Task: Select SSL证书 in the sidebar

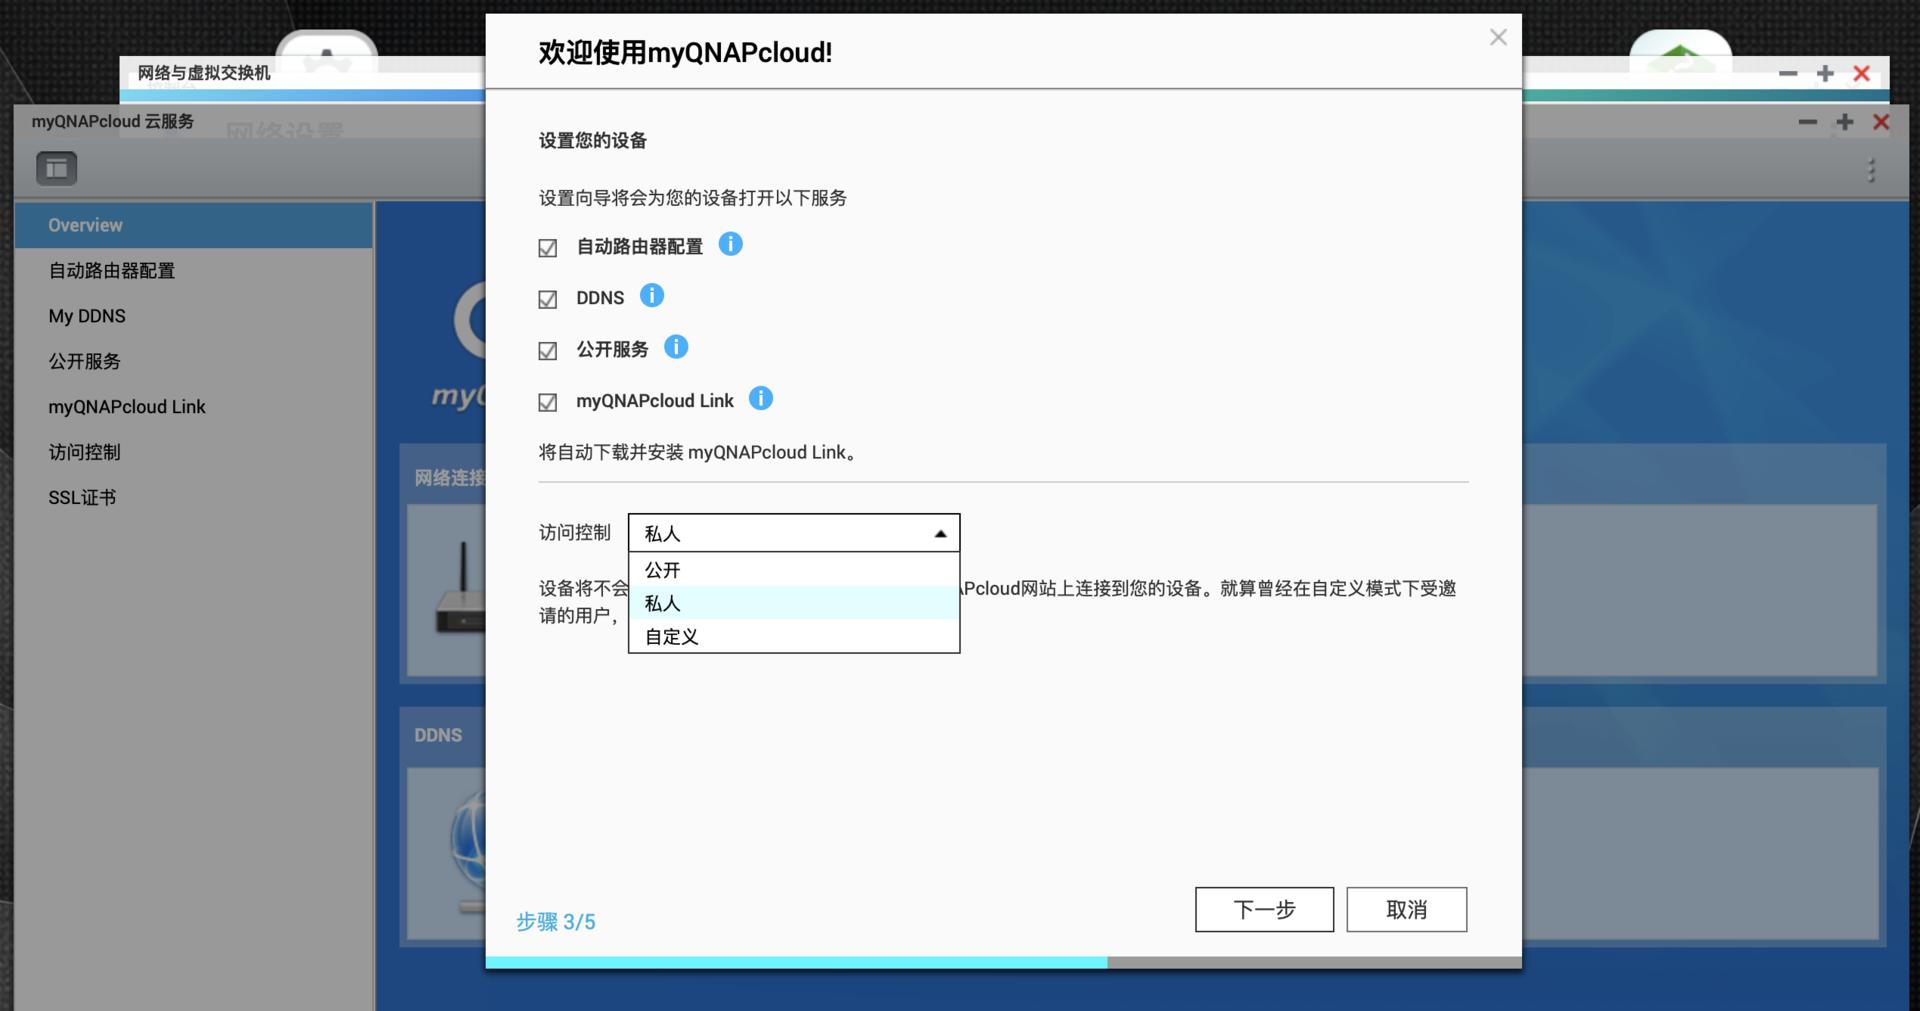Action: 83,497
